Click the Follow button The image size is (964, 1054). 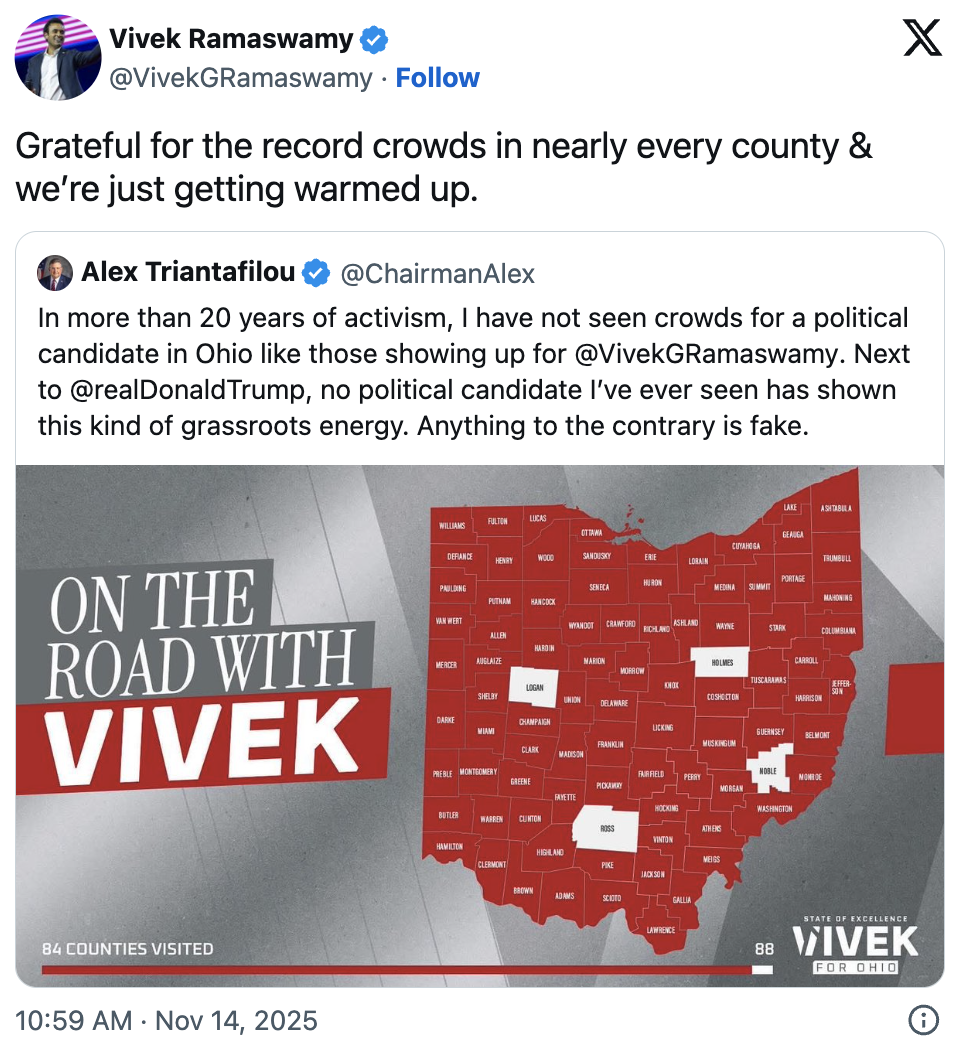tap(438, 77)
